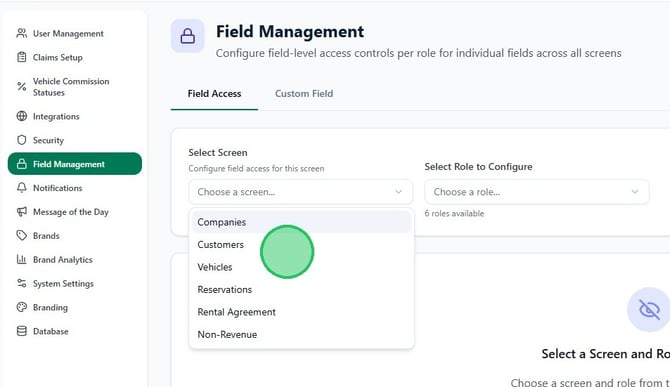
Task: Open Branding in the sidebar
Action: tap(75, 308)
